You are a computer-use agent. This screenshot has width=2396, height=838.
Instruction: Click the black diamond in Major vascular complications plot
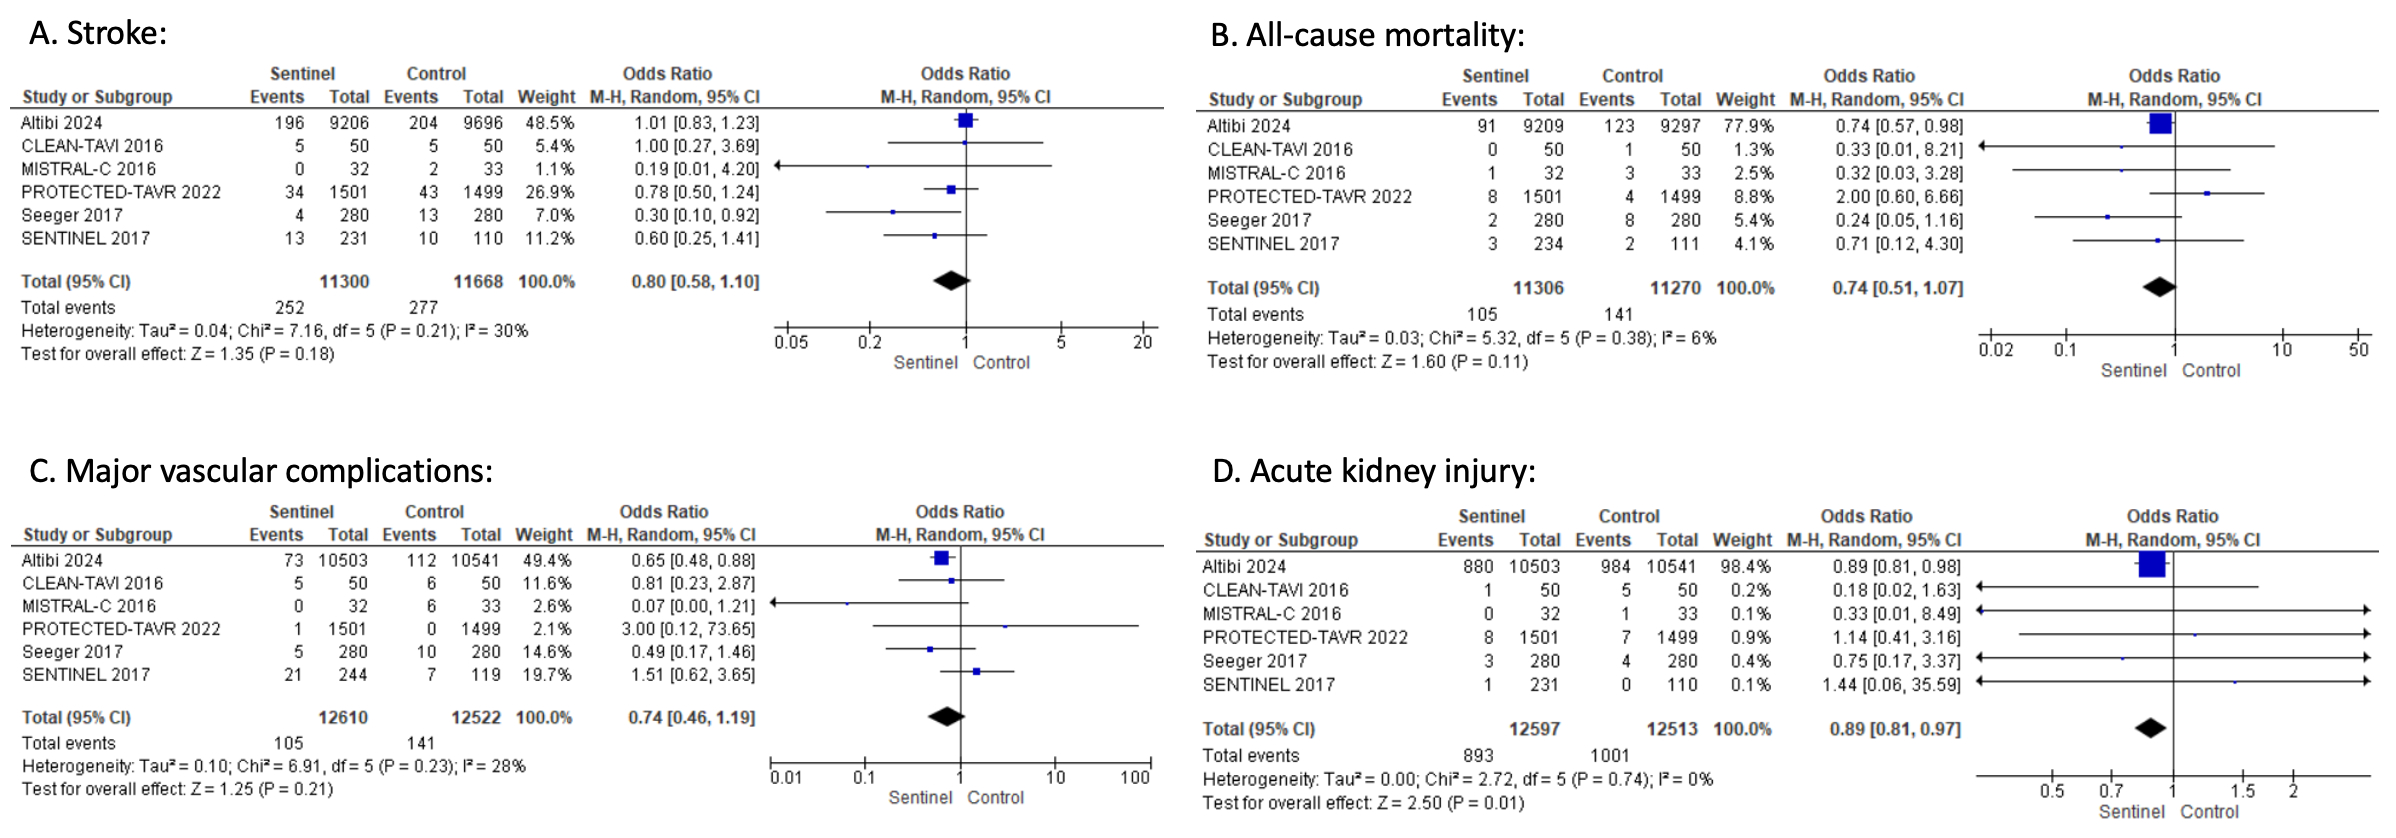click(946, 716)
